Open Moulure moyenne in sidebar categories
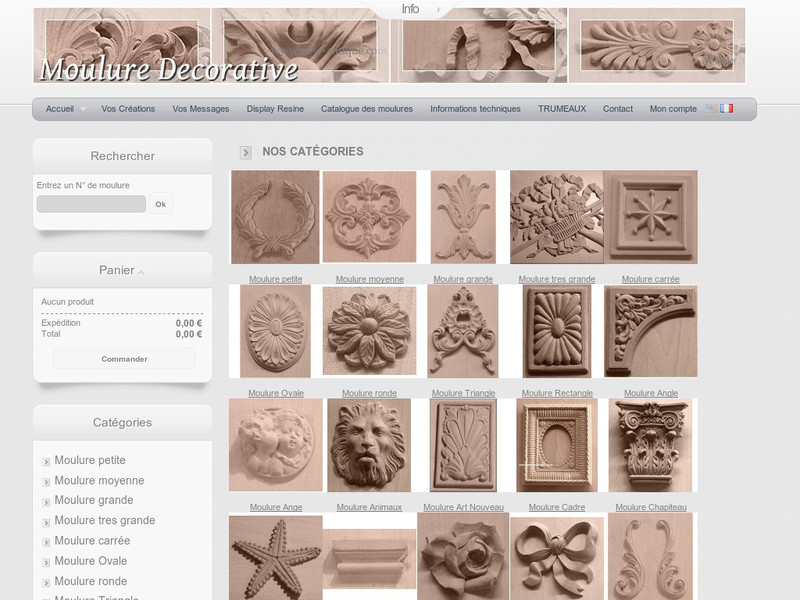This screenshot has height=600, width=800. click(99, 481)
